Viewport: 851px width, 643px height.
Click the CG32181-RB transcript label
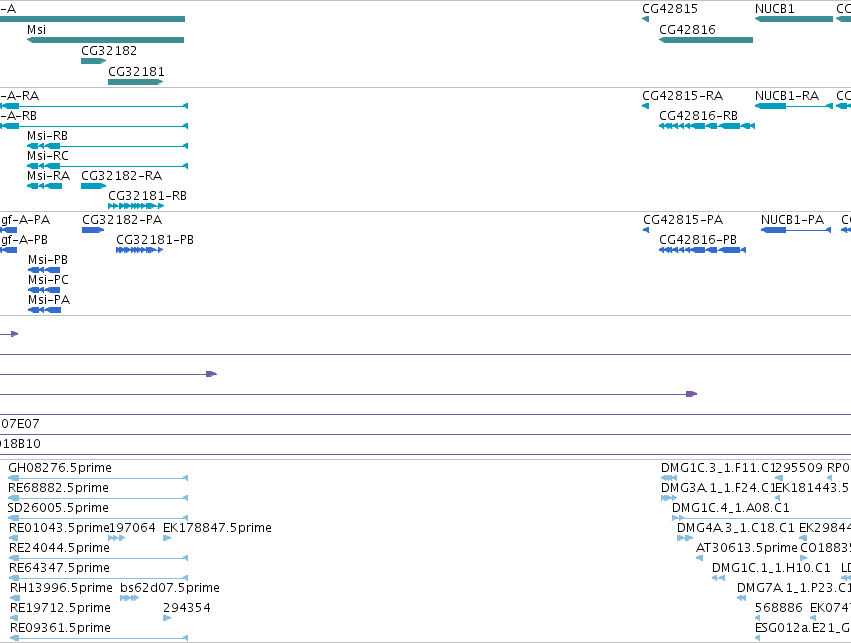147,196
